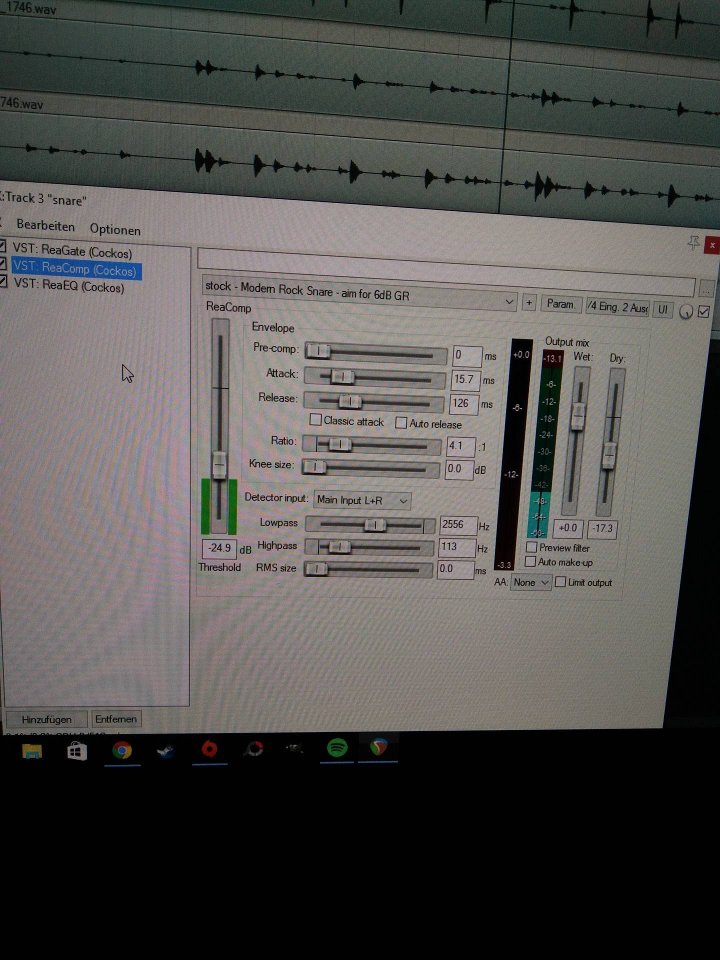Click the Ratio slider

pyautogui.click(x=372, y=445)
